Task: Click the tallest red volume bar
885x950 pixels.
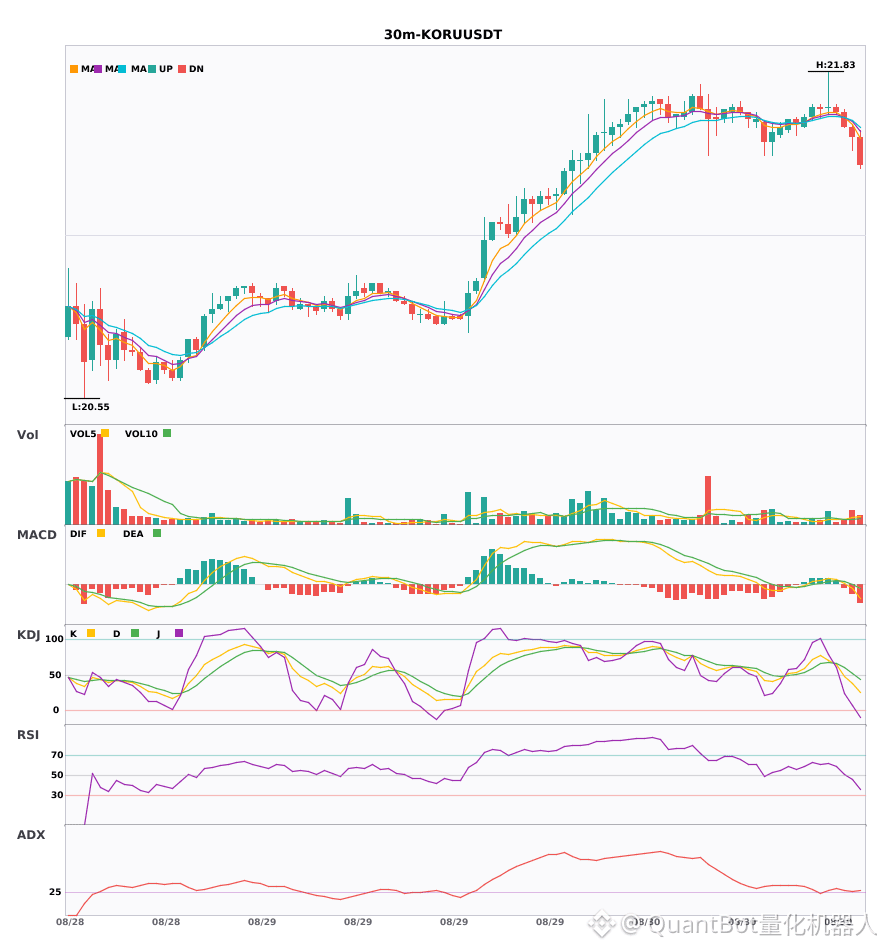Action: coord(100,479)
